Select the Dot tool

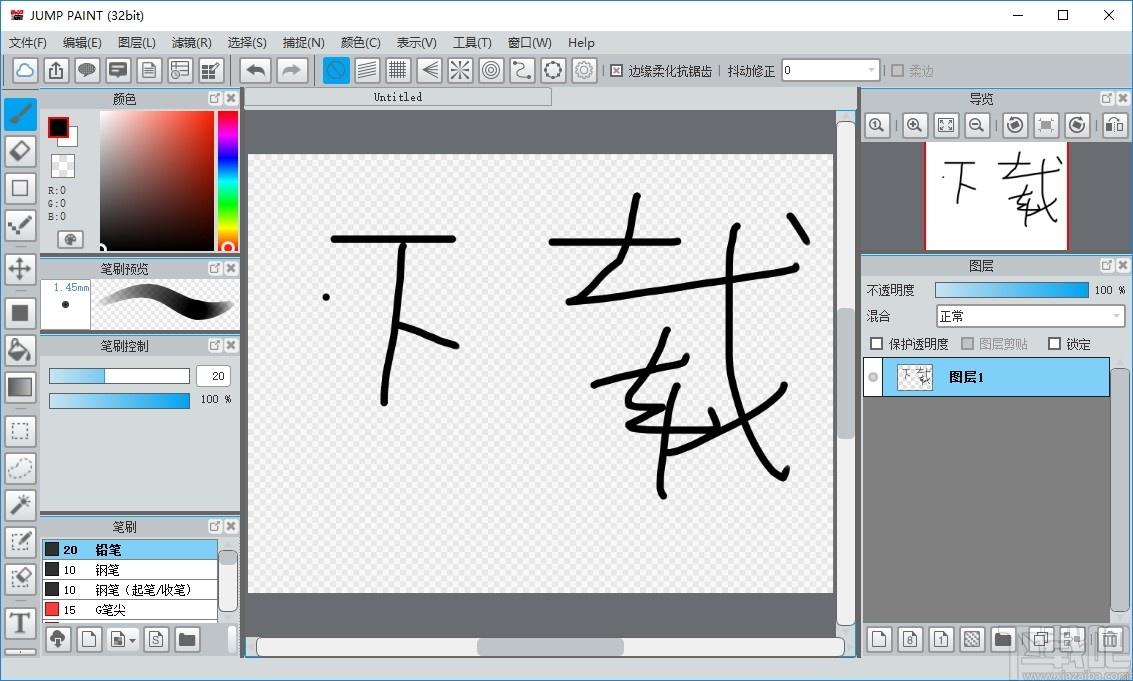tap(20, 225)
